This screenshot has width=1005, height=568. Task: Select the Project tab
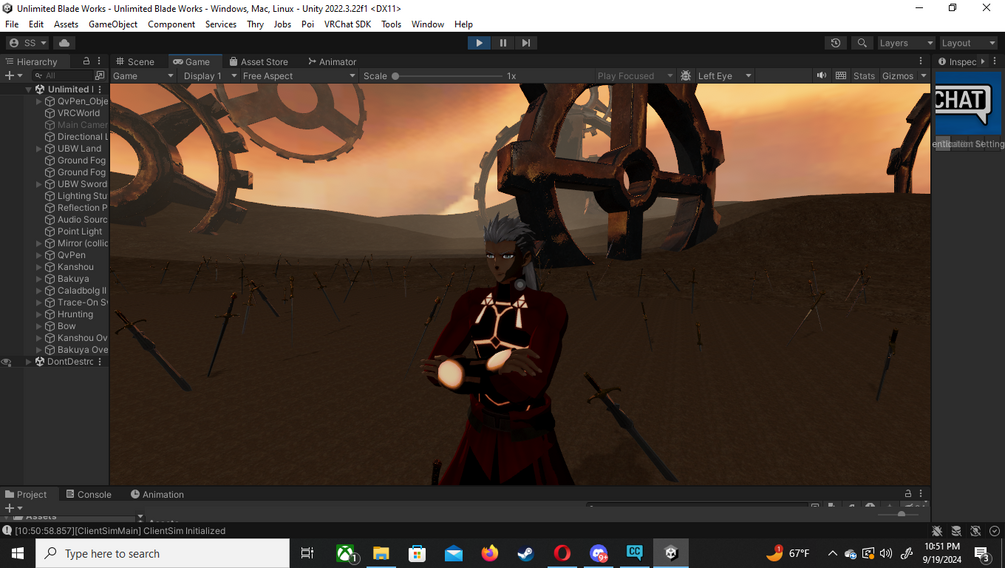point(26,494)
